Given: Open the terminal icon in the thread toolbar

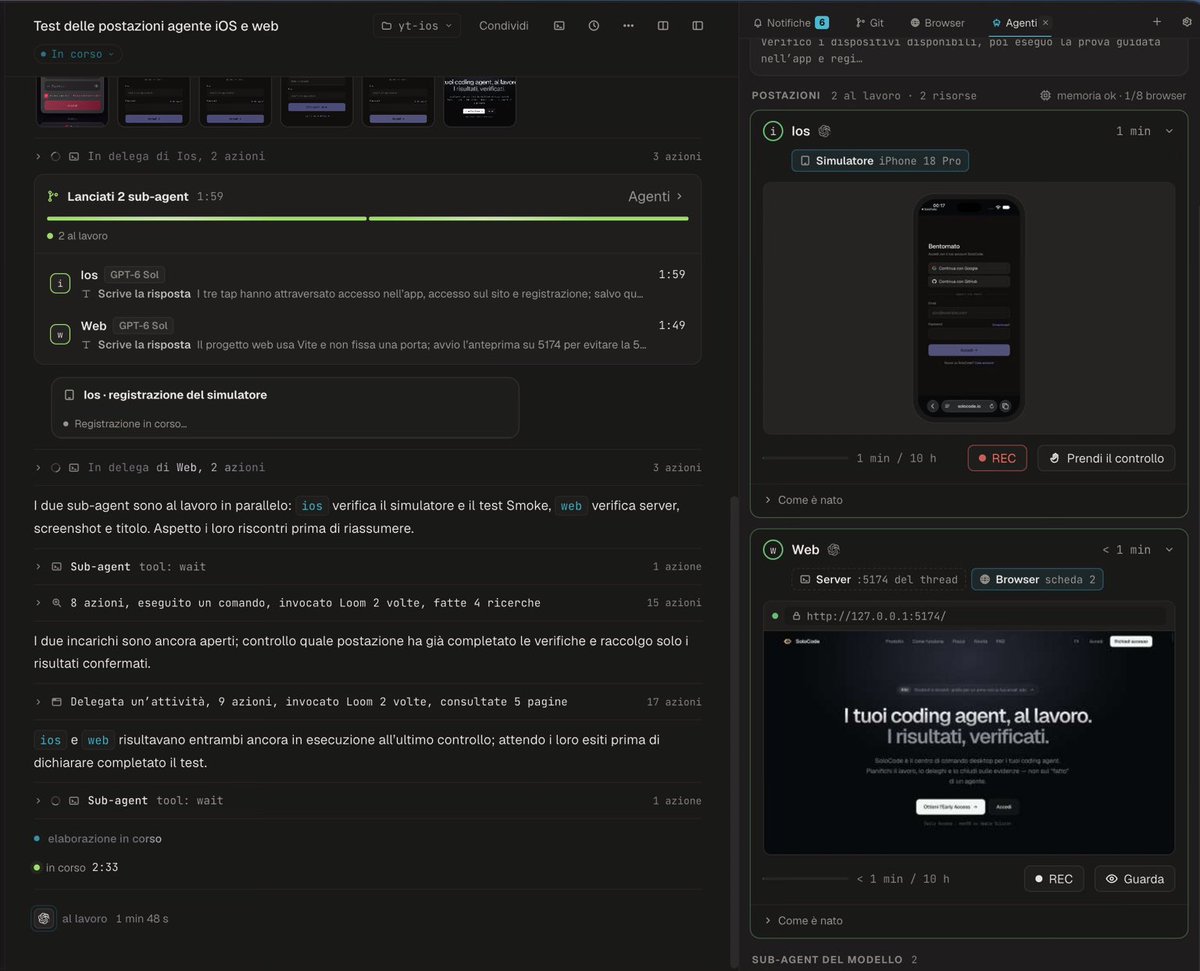Looking at the screenshot, I should coord(559,26).
